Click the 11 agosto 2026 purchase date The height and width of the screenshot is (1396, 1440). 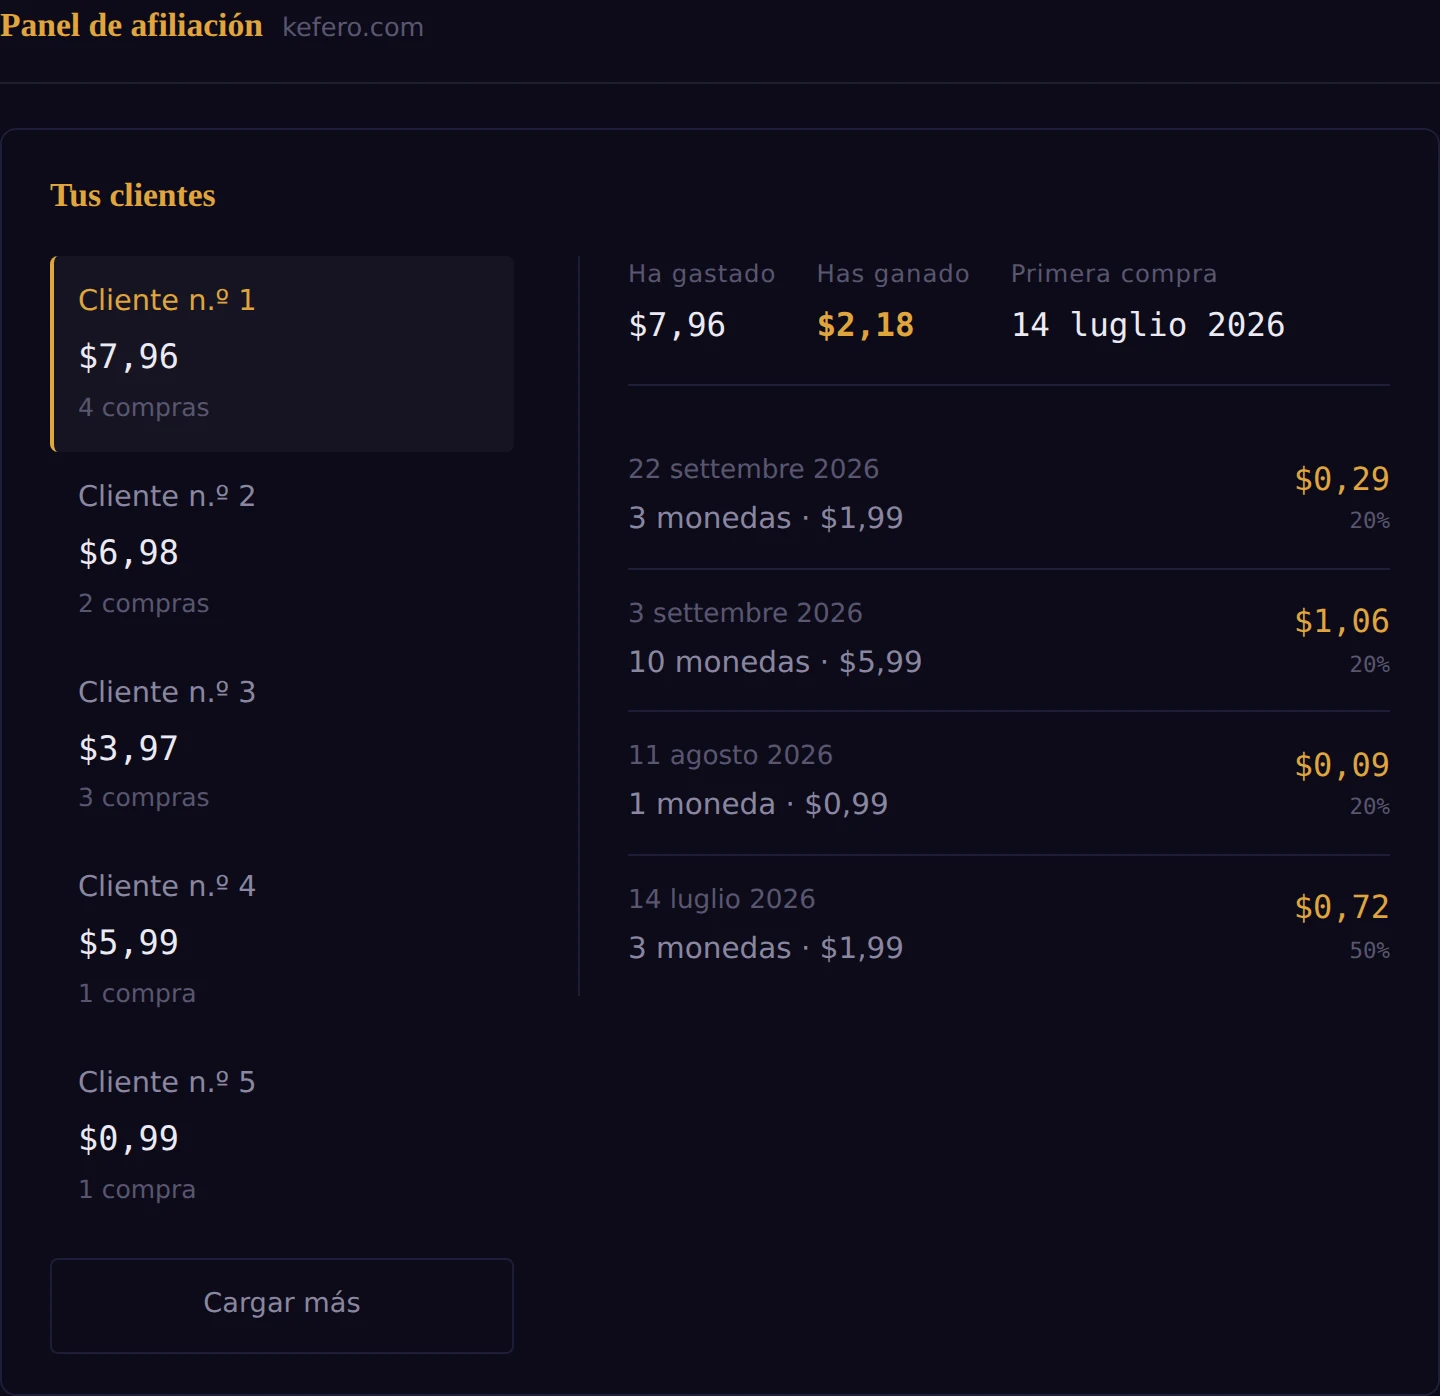pos(730,755)
